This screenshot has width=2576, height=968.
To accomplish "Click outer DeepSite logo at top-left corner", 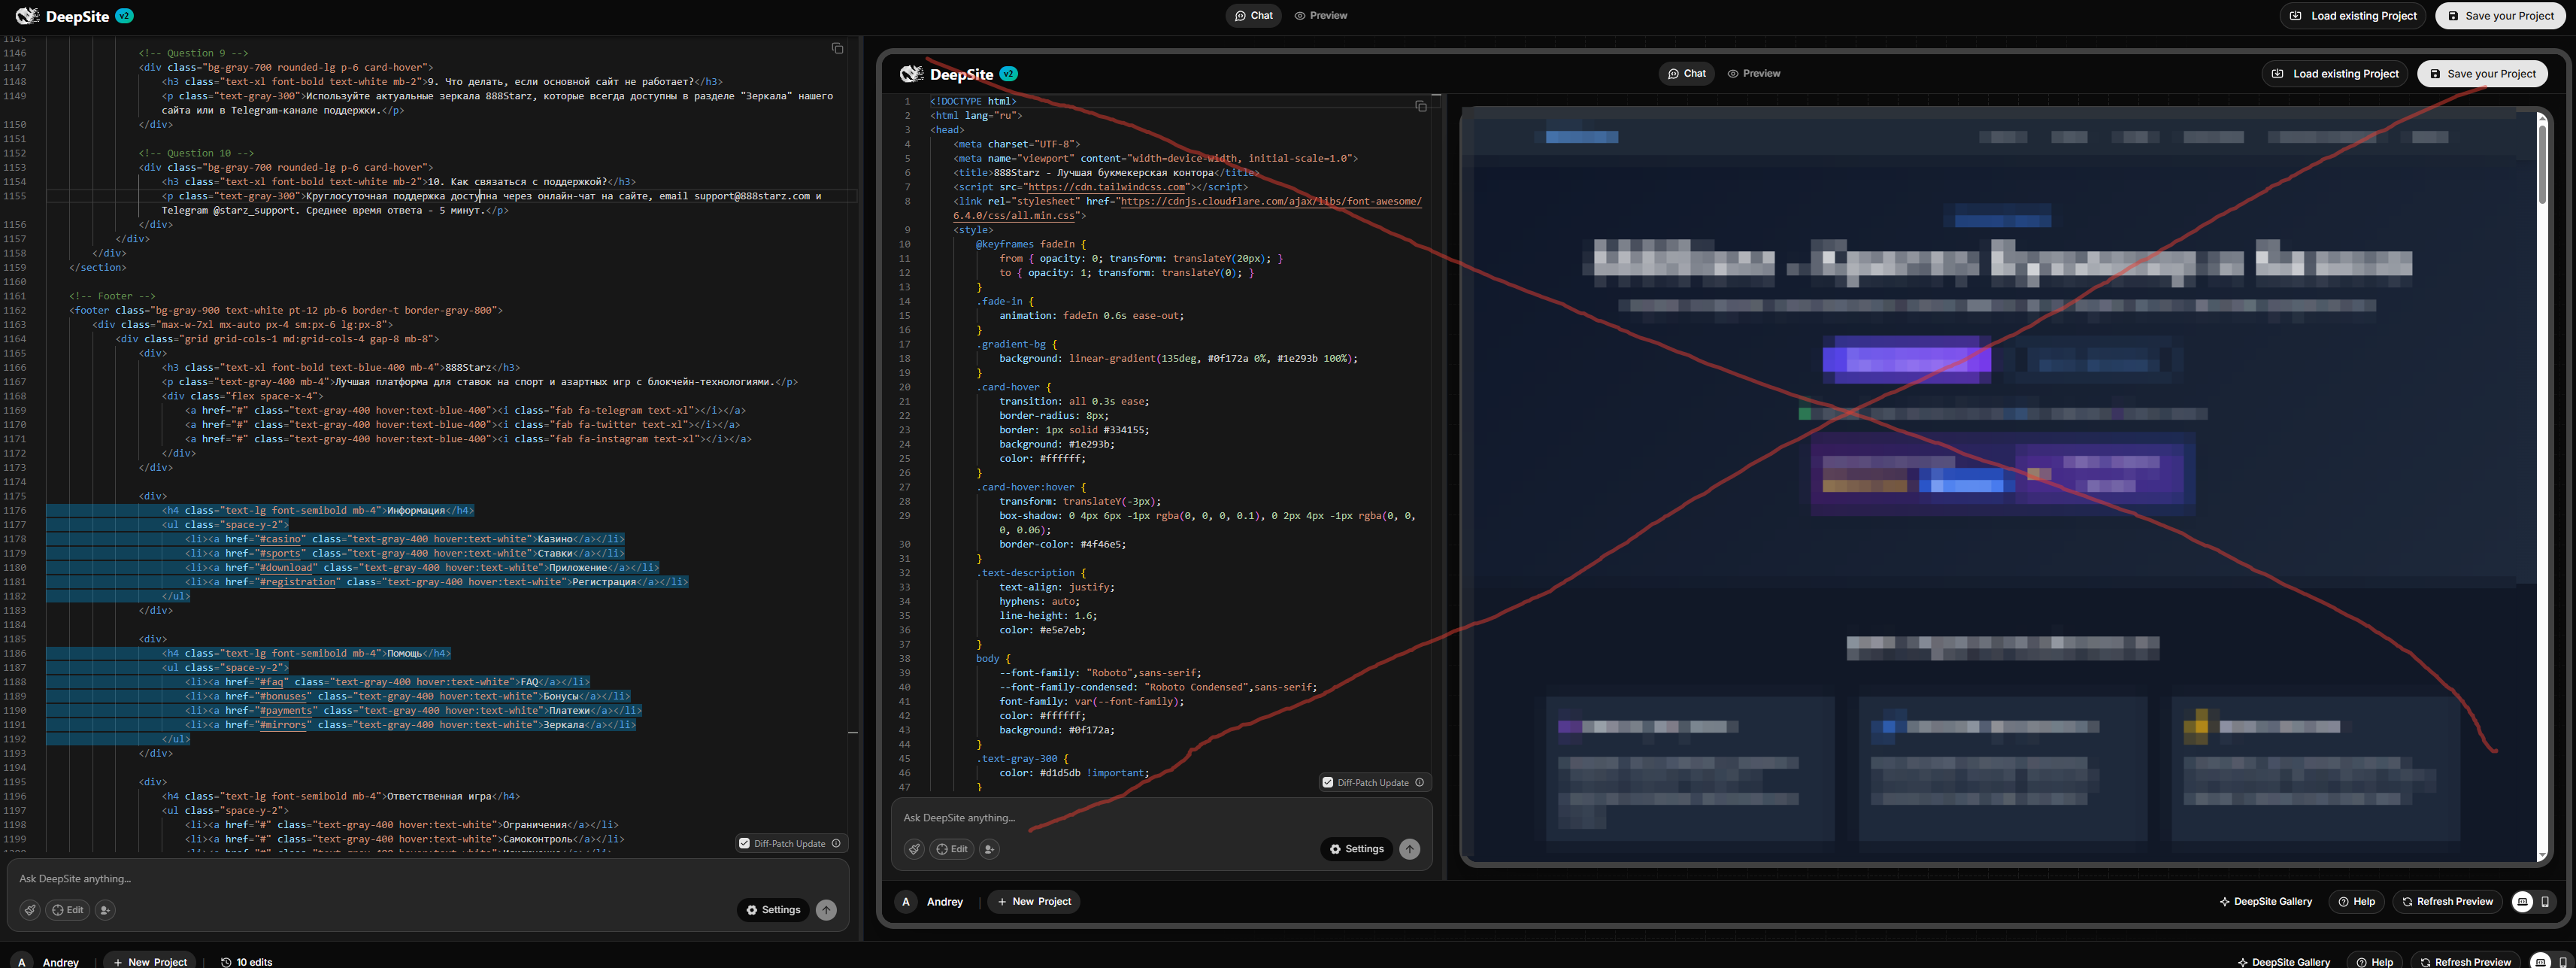I will 74,16.
